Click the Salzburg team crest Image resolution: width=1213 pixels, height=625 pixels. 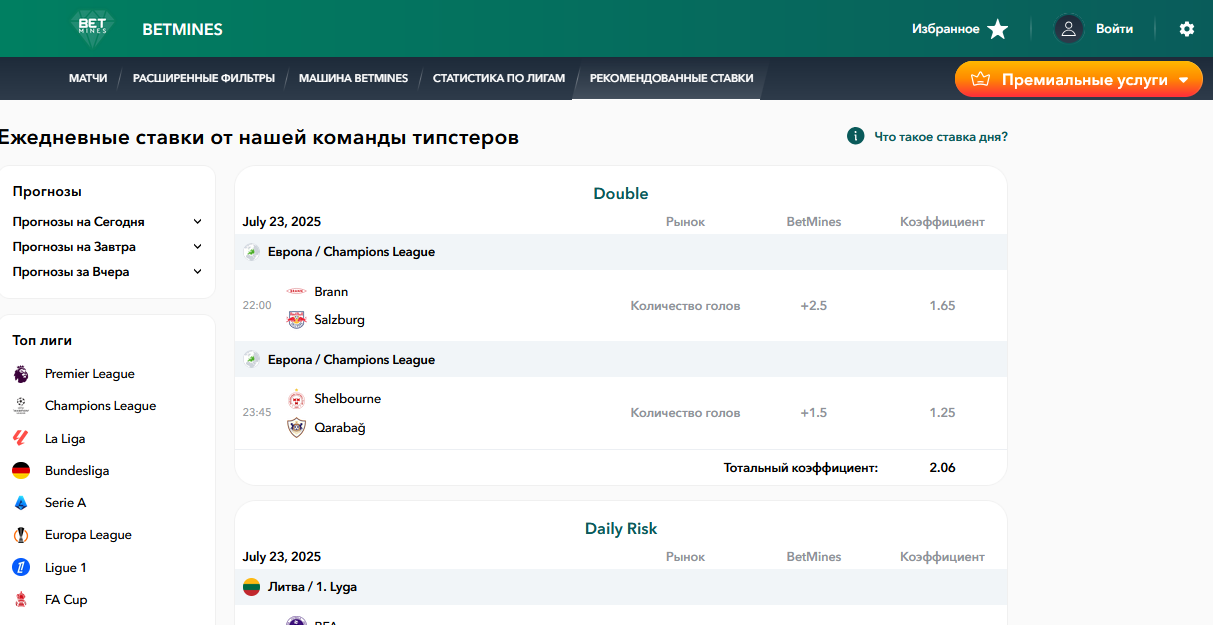[296, 320]
